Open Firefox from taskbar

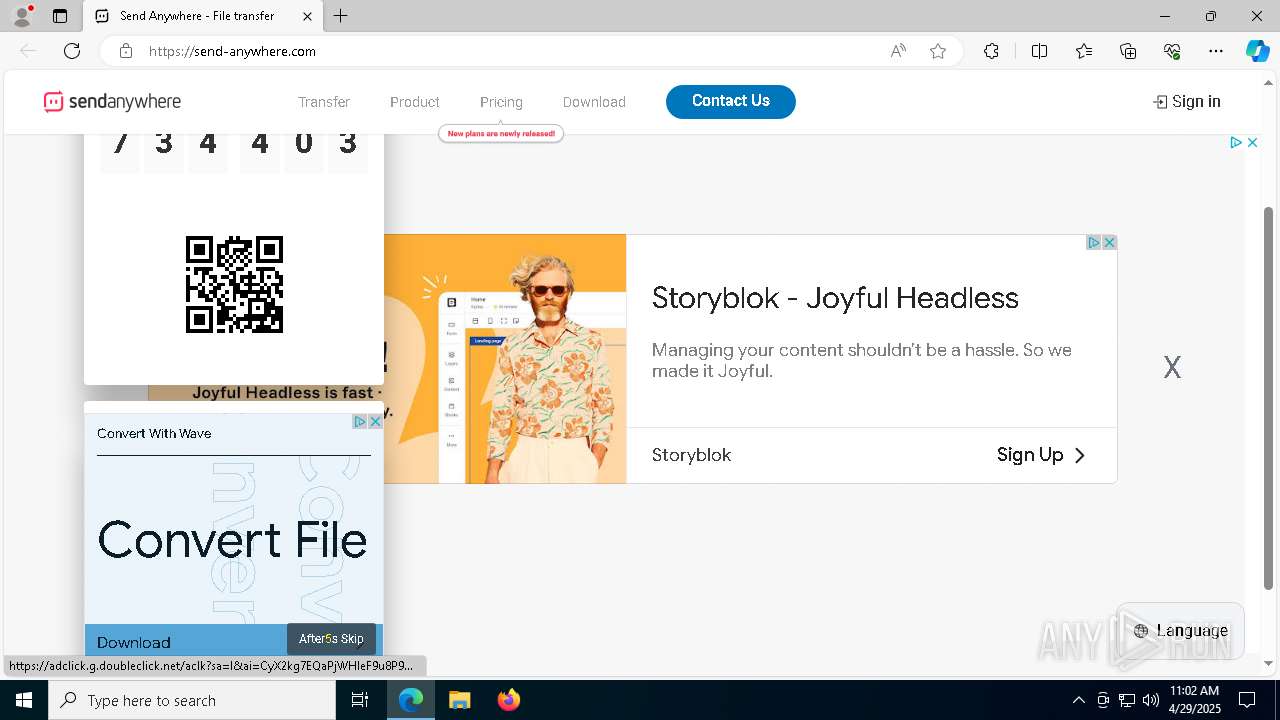point(508,700)
